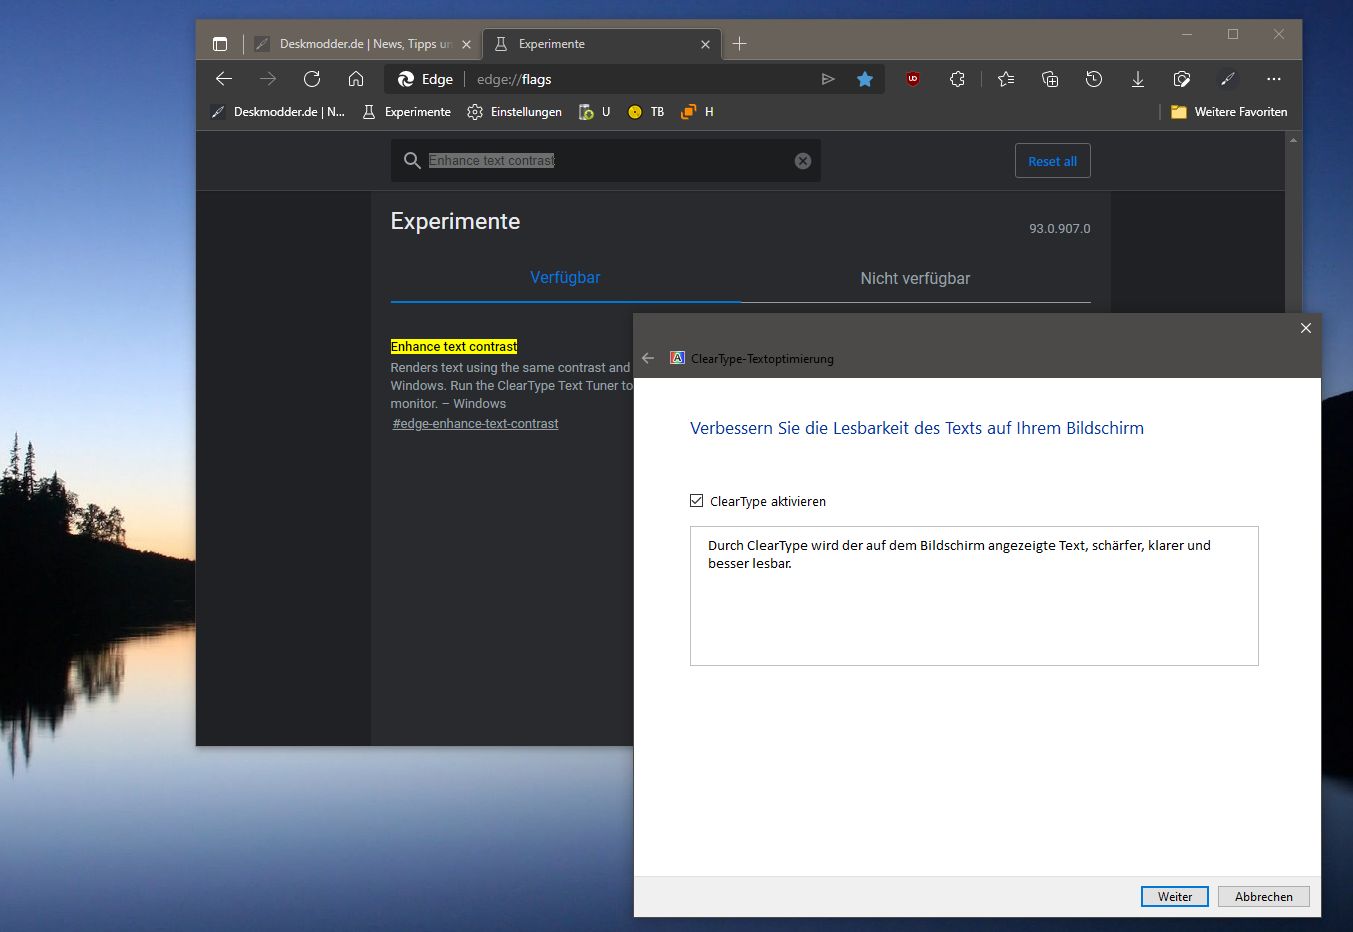
Task: Open the uBlock Origin extension icon
Action: (x=913, y=79)
